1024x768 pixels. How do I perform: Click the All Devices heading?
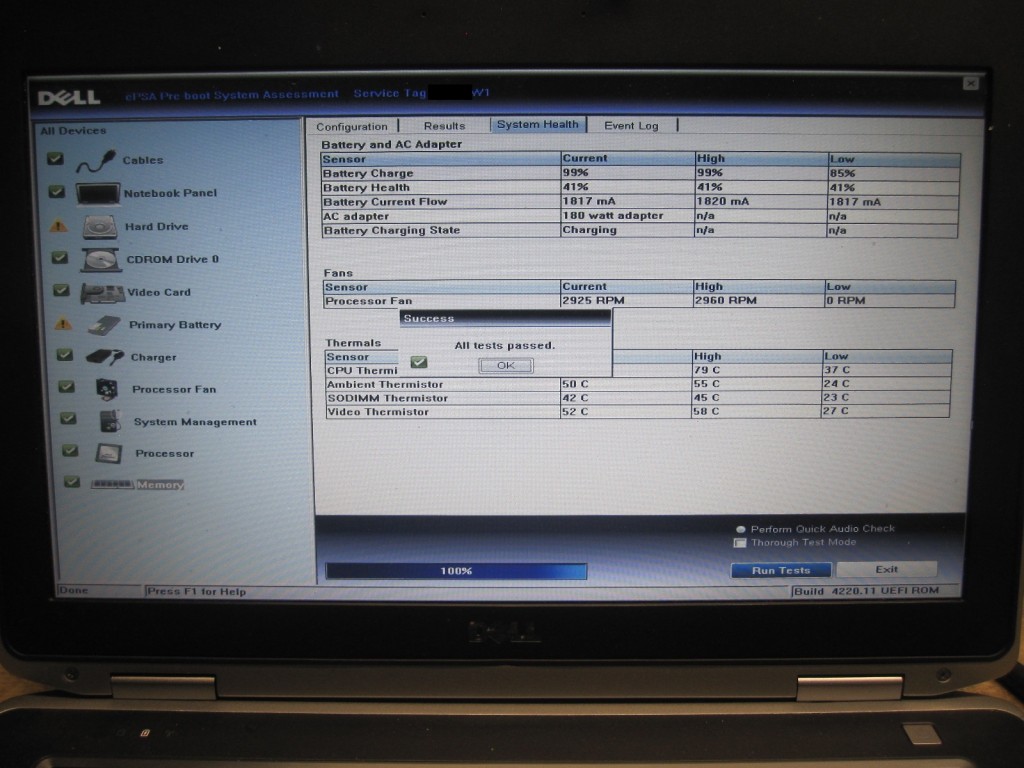click(x=73, y=131)
